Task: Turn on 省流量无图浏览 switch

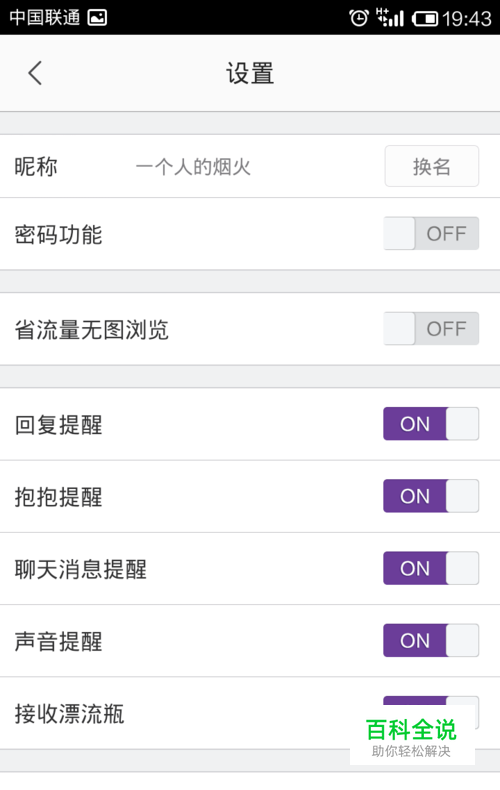Action: 431,328
